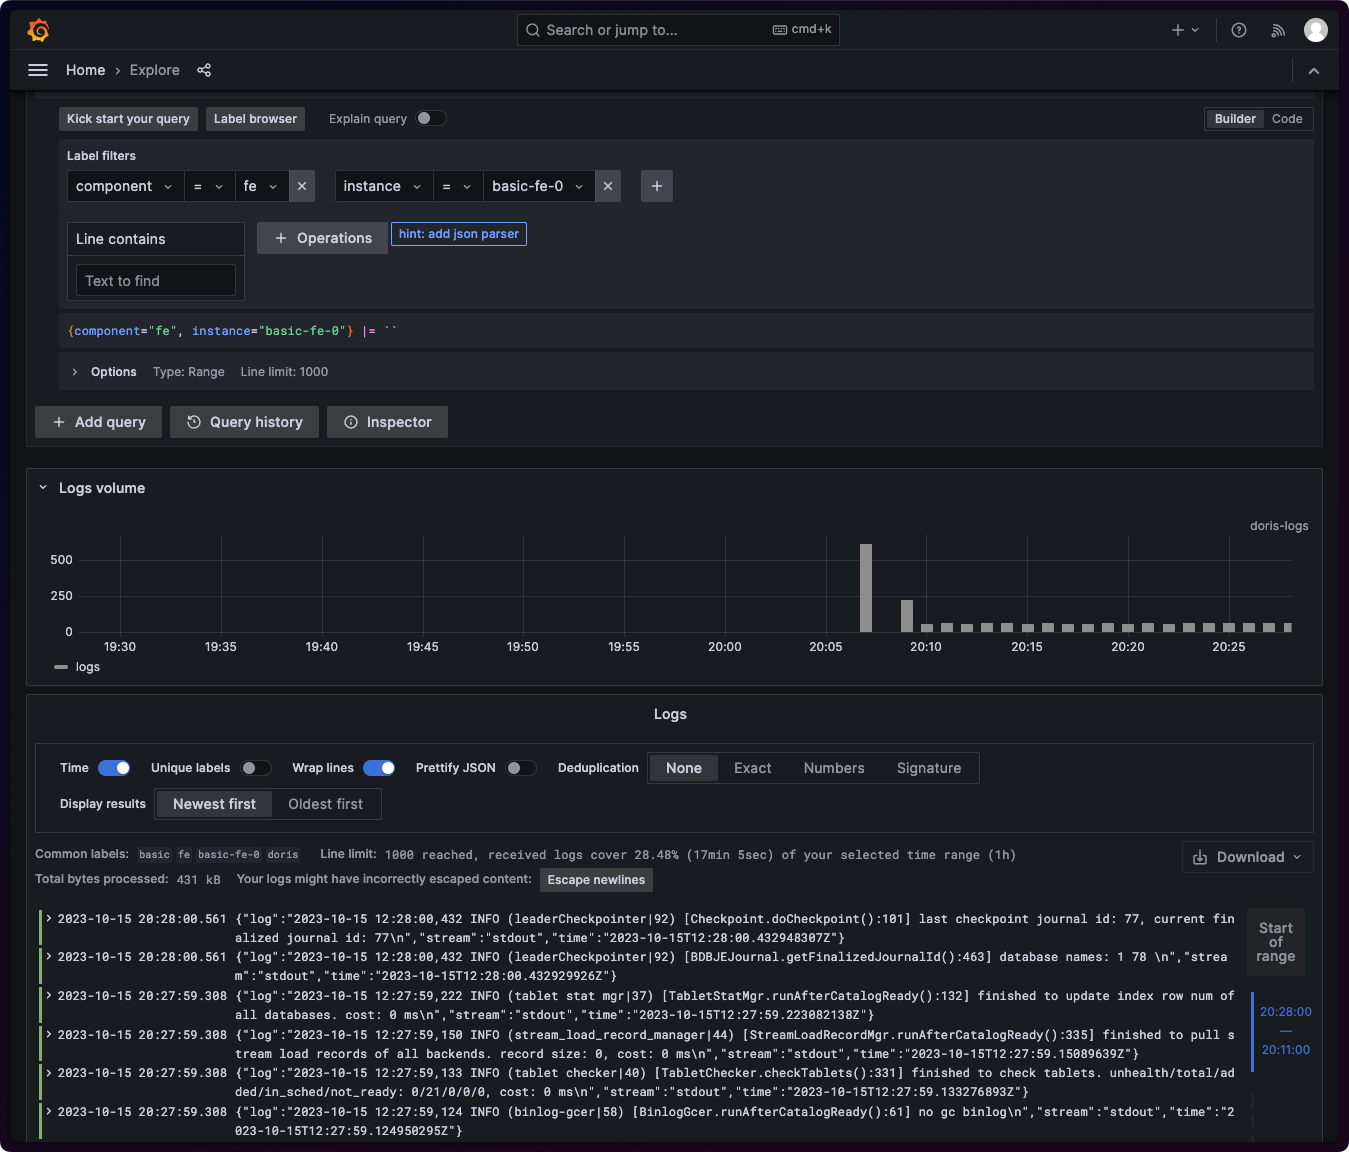This screenshot has height=1152, width=1349.
Task: Click Kick start your query
Action: [x=128, y=118]
